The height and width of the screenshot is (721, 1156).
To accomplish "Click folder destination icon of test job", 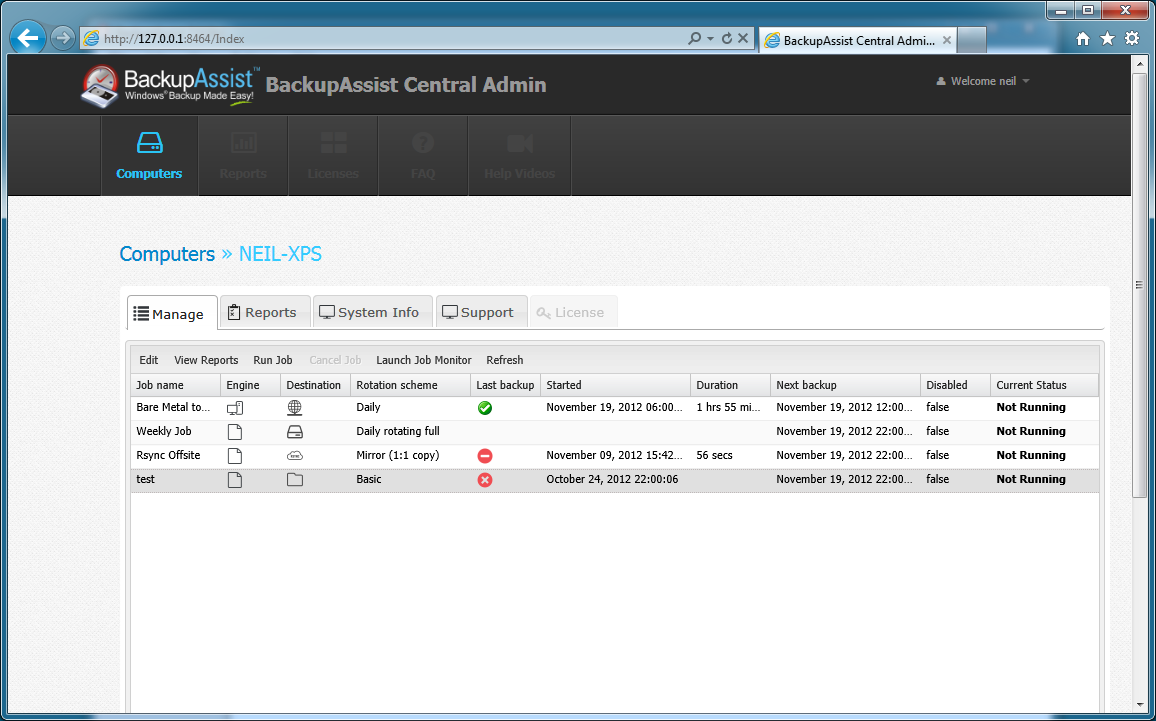I will pyautogui.click(x=294, y=480).
